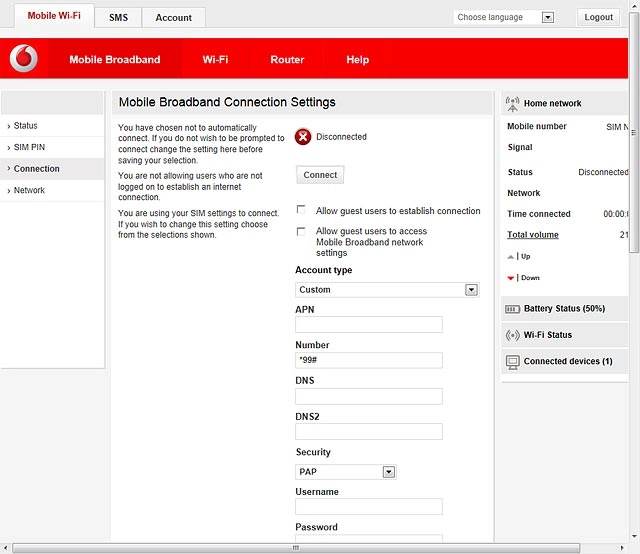Click the red Disconnected status icon

click(303, 137)
